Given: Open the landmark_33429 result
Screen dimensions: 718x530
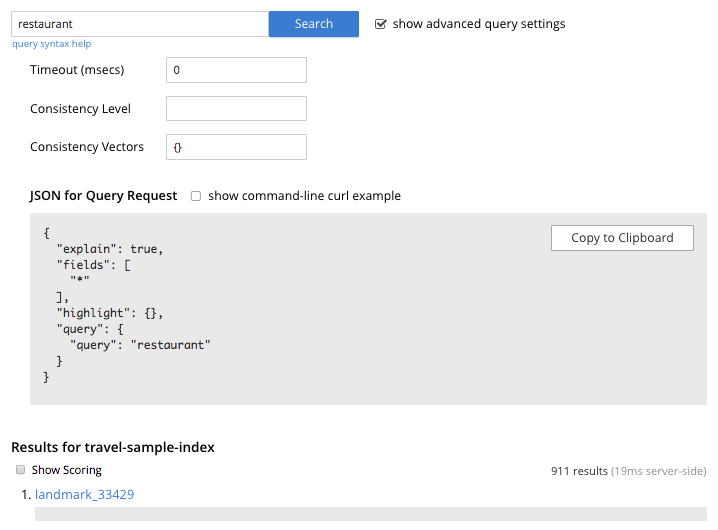Looking at the screenshot, I should 84,494.
